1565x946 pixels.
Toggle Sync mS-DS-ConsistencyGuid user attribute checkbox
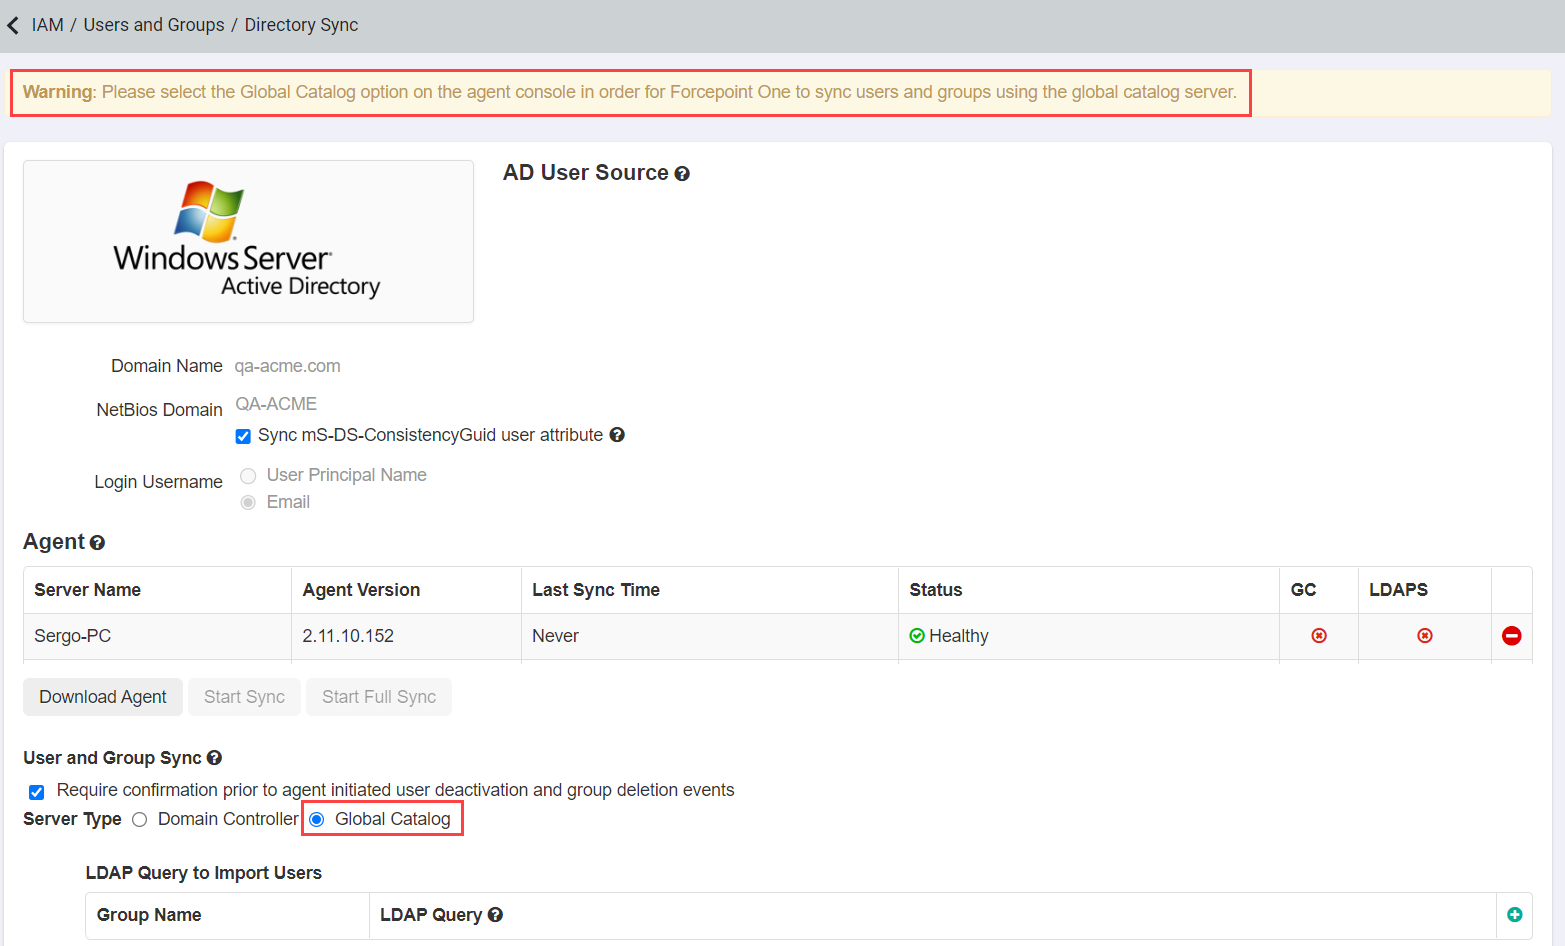coord(243,436)
